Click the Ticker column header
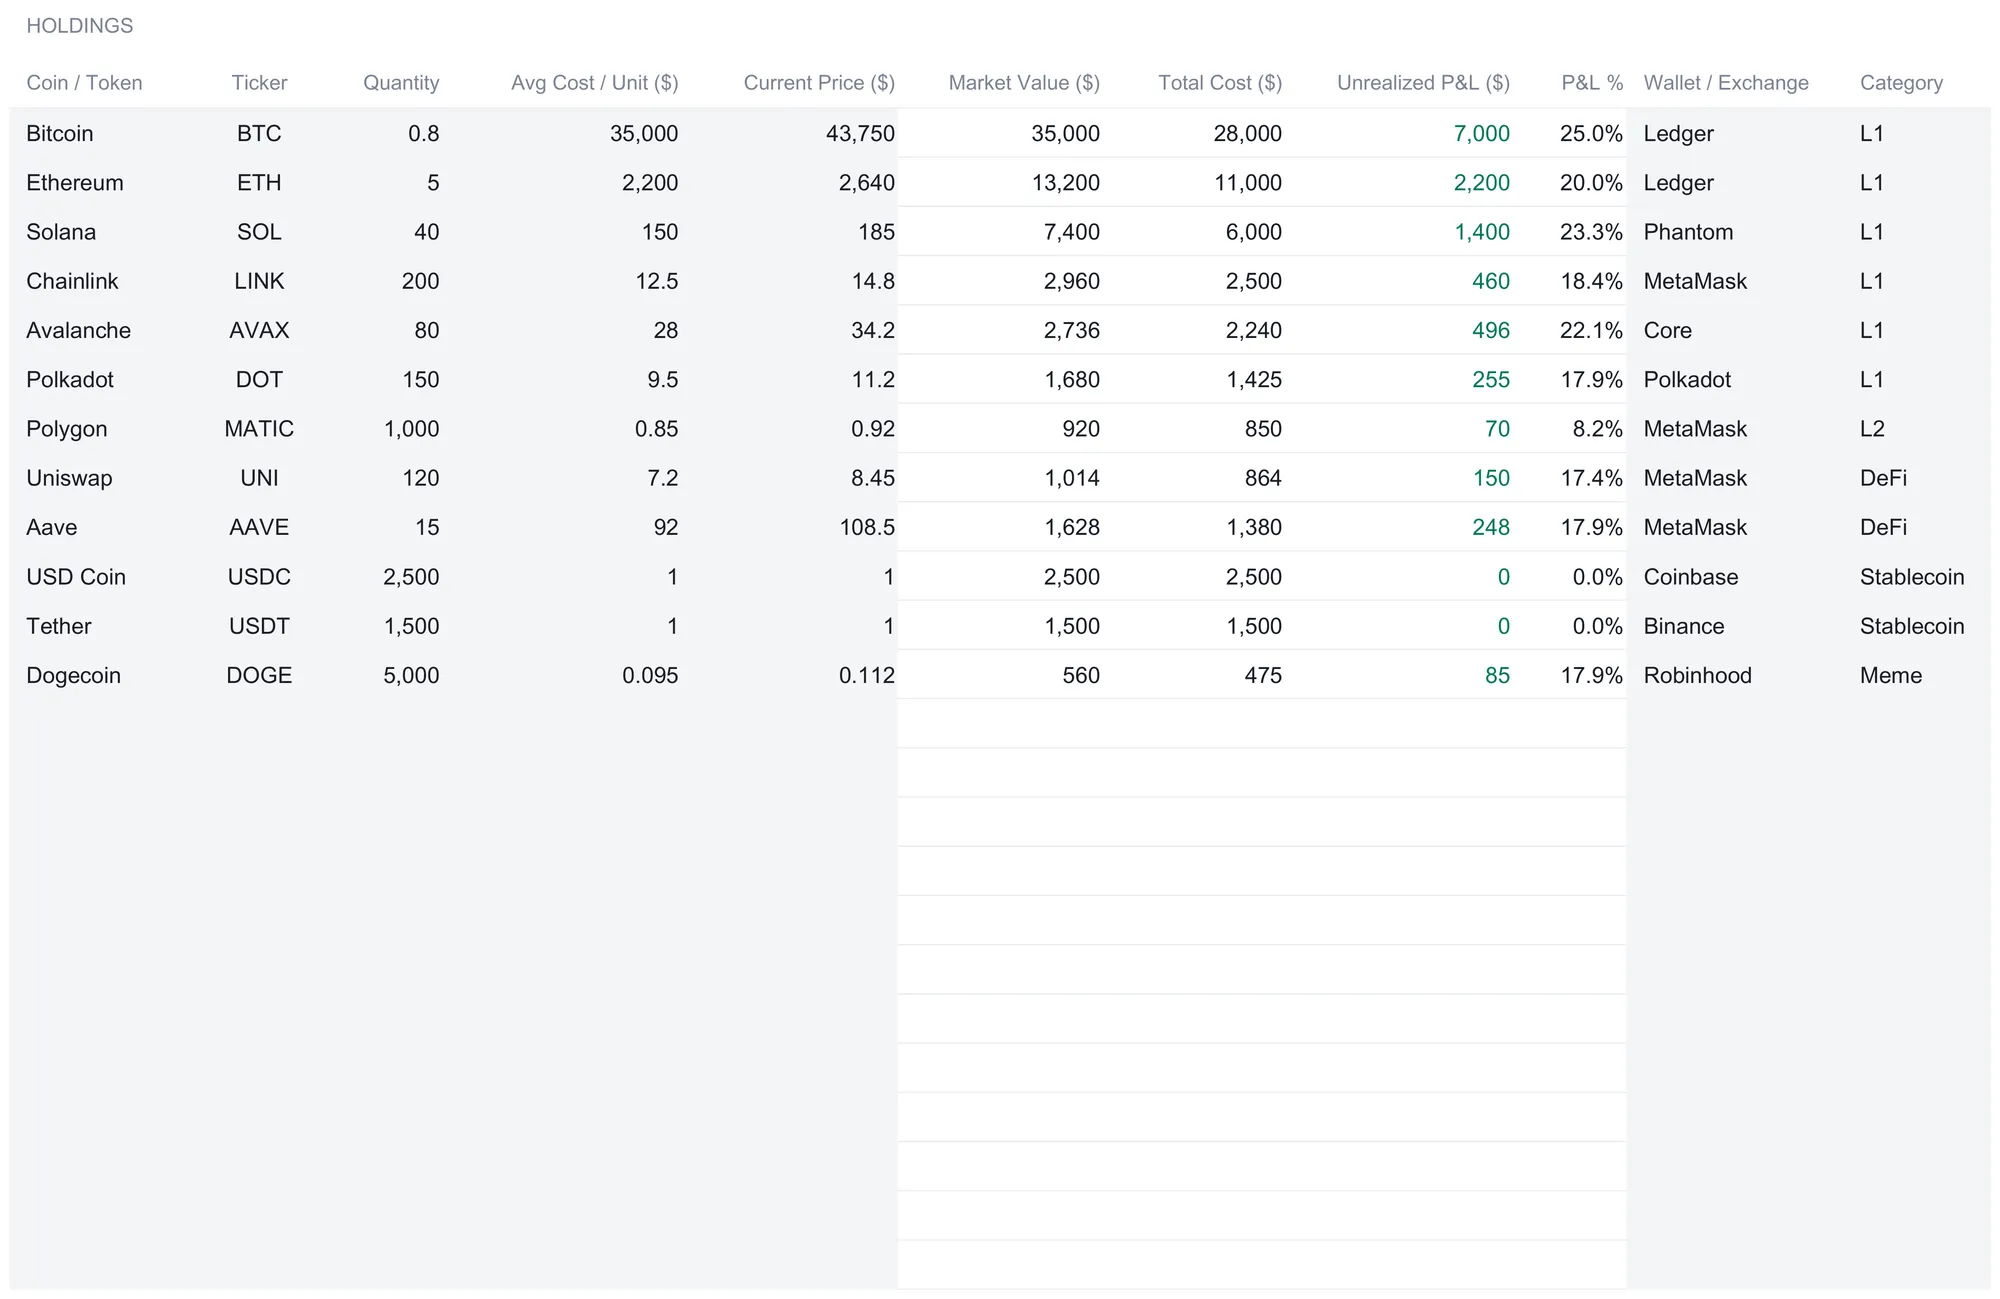 (259, 83)
